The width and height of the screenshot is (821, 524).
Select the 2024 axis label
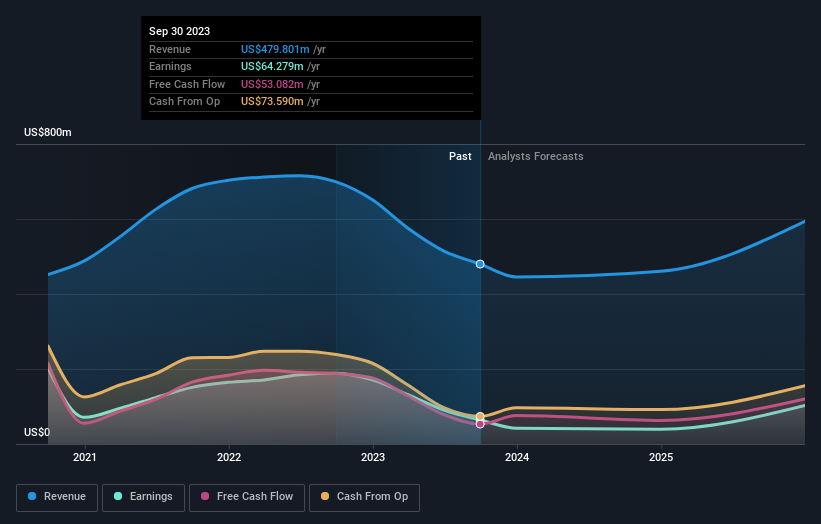point(517,457)
